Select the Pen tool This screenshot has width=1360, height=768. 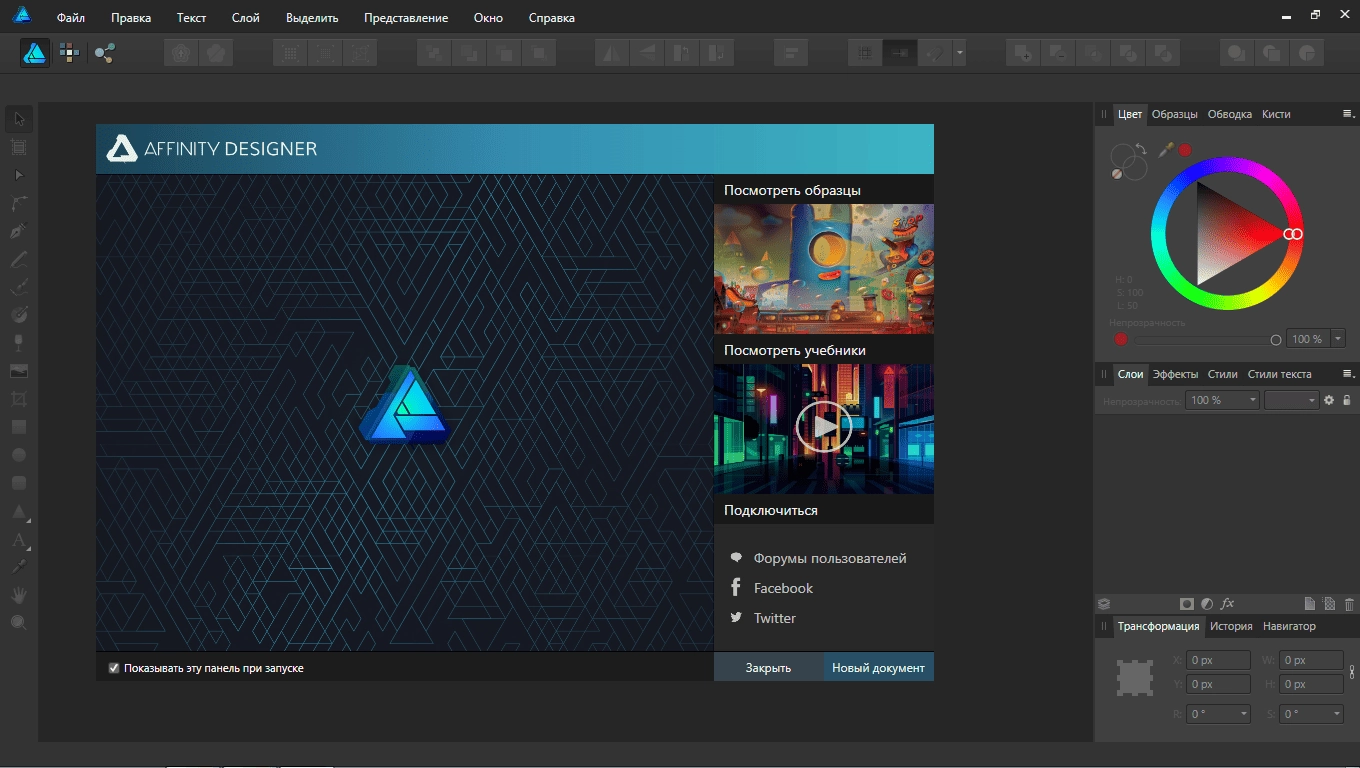tap(19, 231)
